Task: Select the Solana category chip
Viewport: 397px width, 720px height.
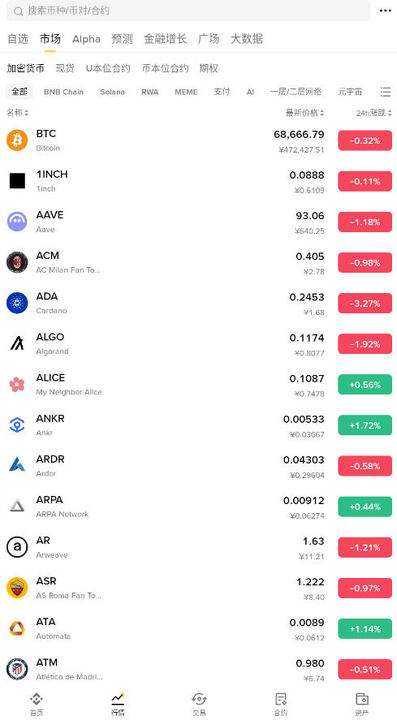Action: (112, 92)
